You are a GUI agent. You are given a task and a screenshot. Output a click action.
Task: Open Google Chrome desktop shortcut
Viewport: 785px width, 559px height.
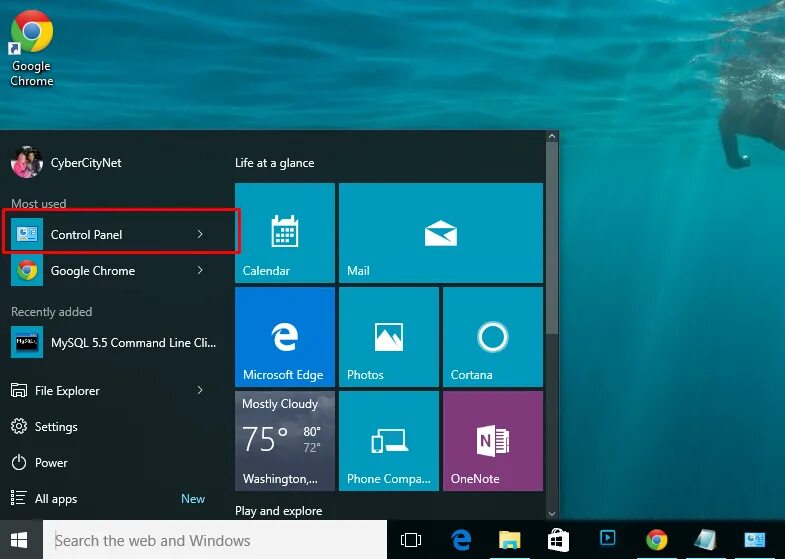coord(32,49)
